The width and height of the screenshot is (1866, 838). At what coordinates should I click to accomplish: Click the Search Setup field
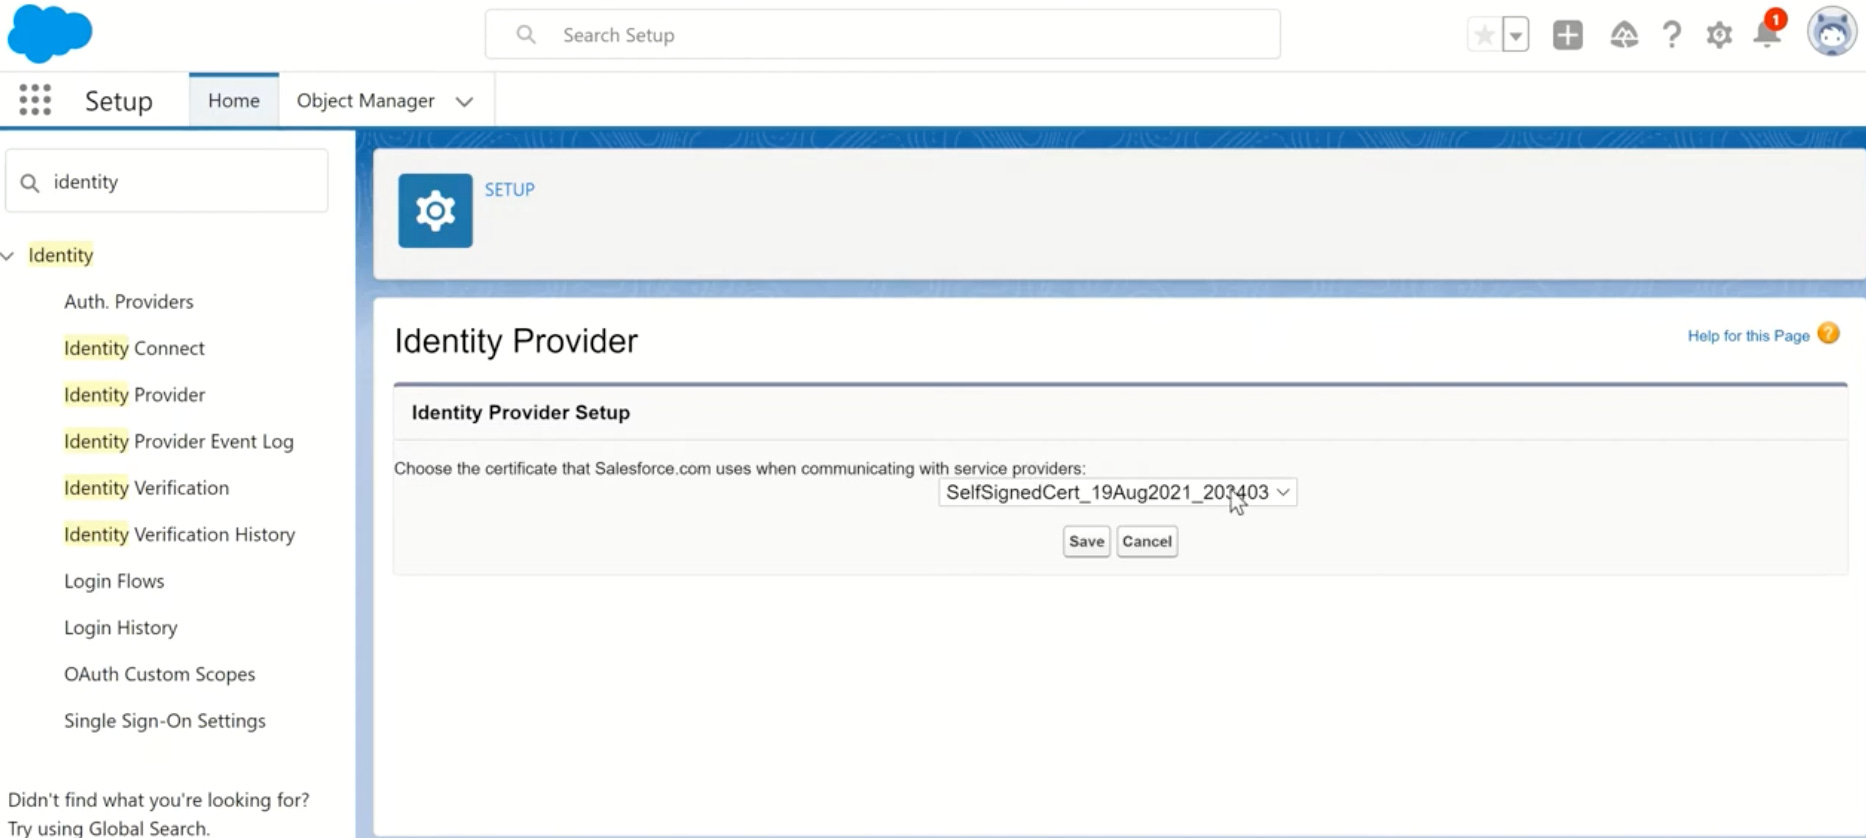pos(882,35)
